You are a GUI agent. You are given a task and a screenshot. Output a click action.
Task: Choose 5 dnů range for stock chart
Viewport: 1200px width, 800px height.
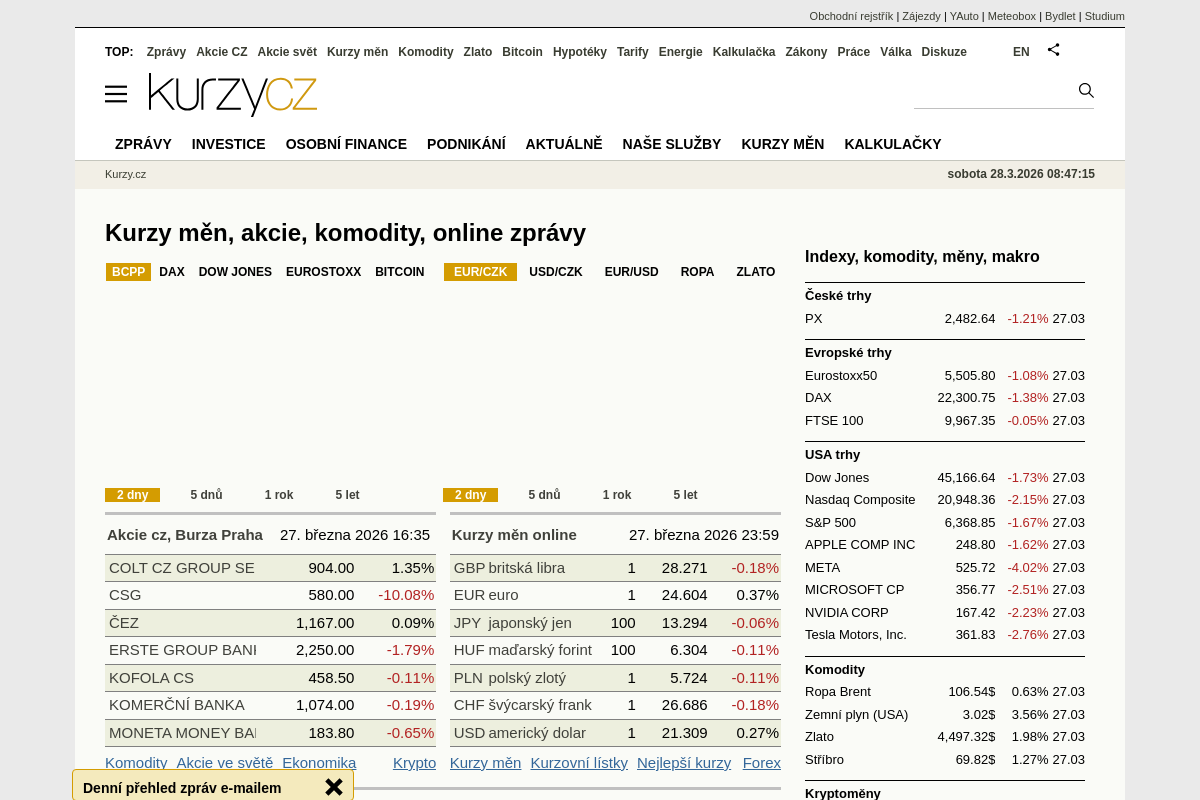coord(206,495)
